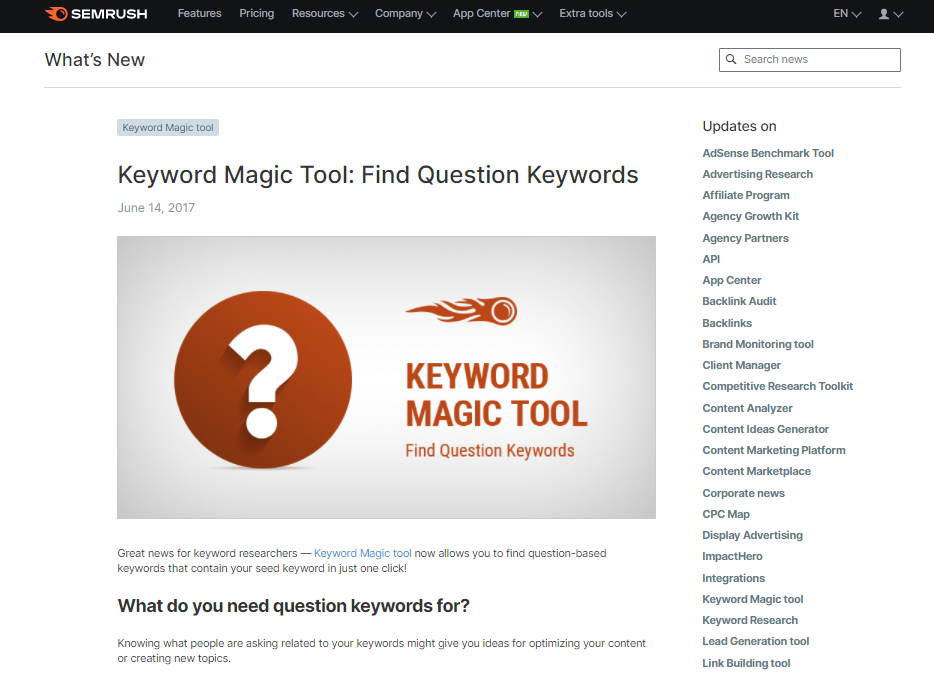Select Display Advertising in sidebar
The width and height of the screenshot is (934, 678).
[x=752, y=535]
